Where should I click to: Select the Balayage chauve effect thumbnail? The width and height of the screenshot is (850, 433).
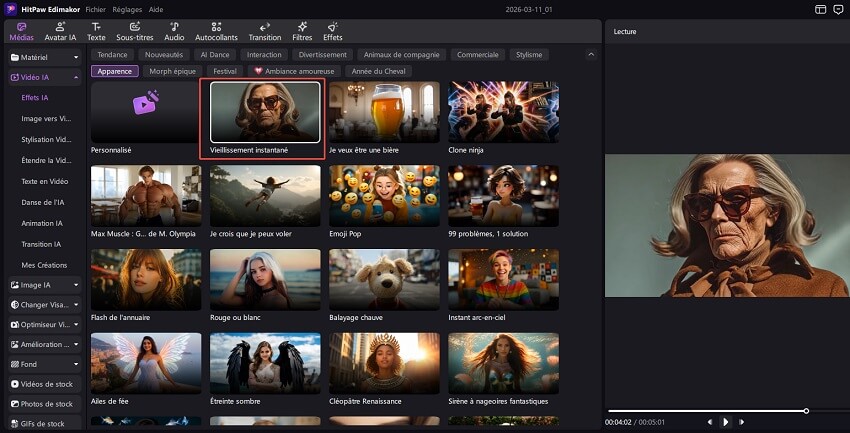(384, 280)
